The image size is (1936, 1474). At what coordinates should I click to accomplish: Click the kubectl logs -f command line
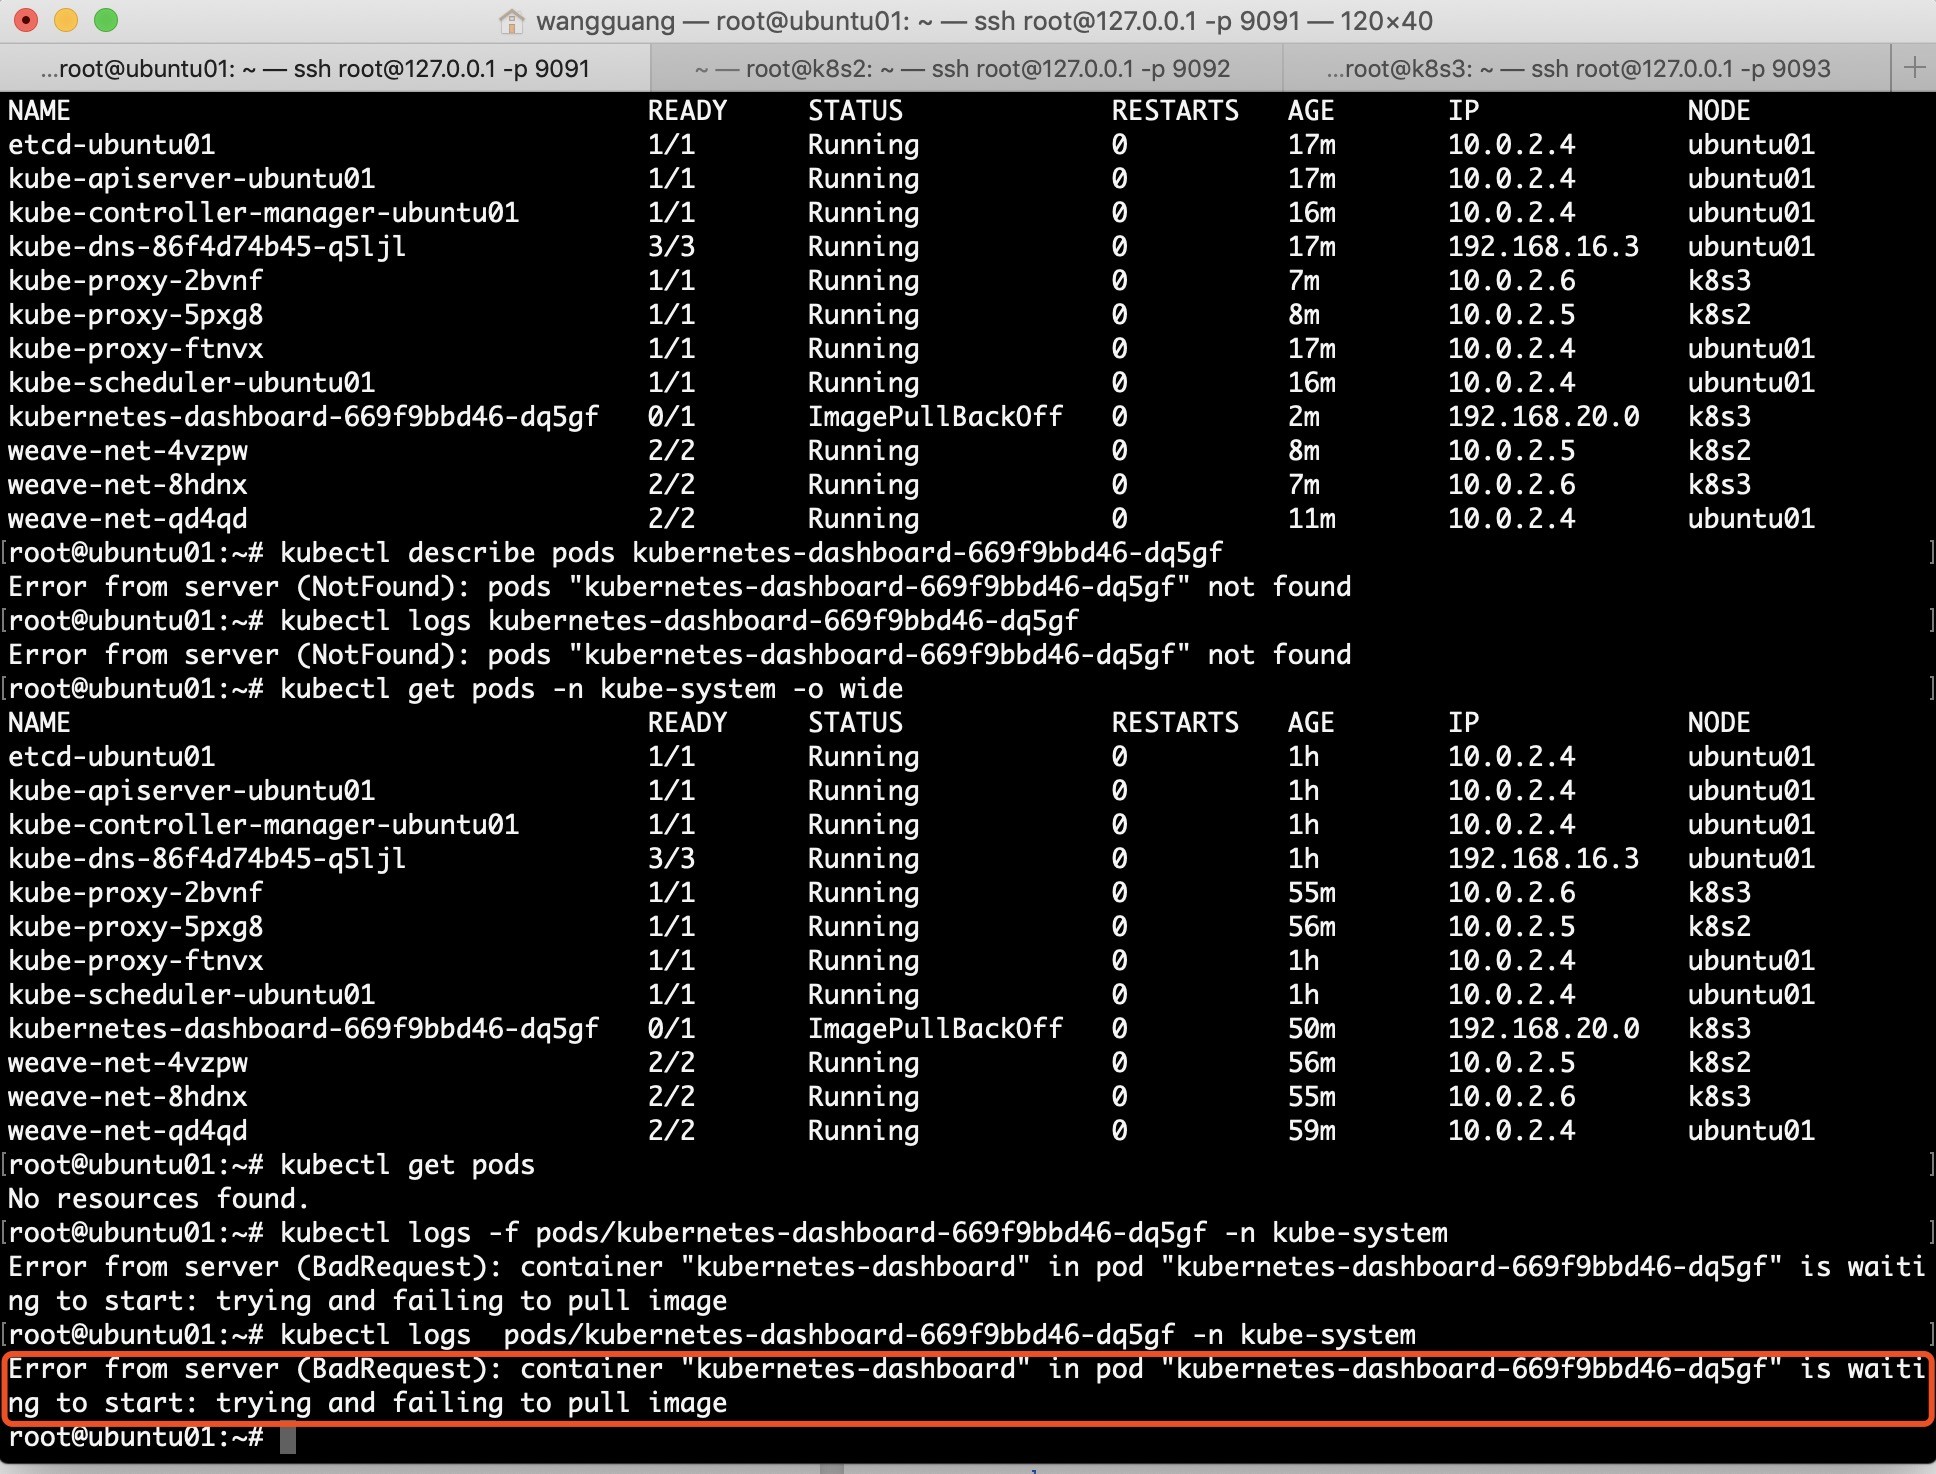tap(863, 1233)
